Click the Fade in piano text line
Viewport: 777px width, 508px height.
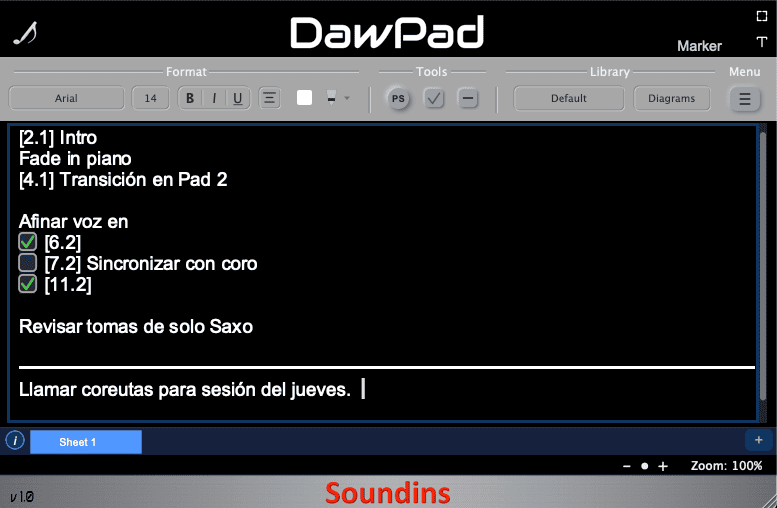tap(75, 159)
